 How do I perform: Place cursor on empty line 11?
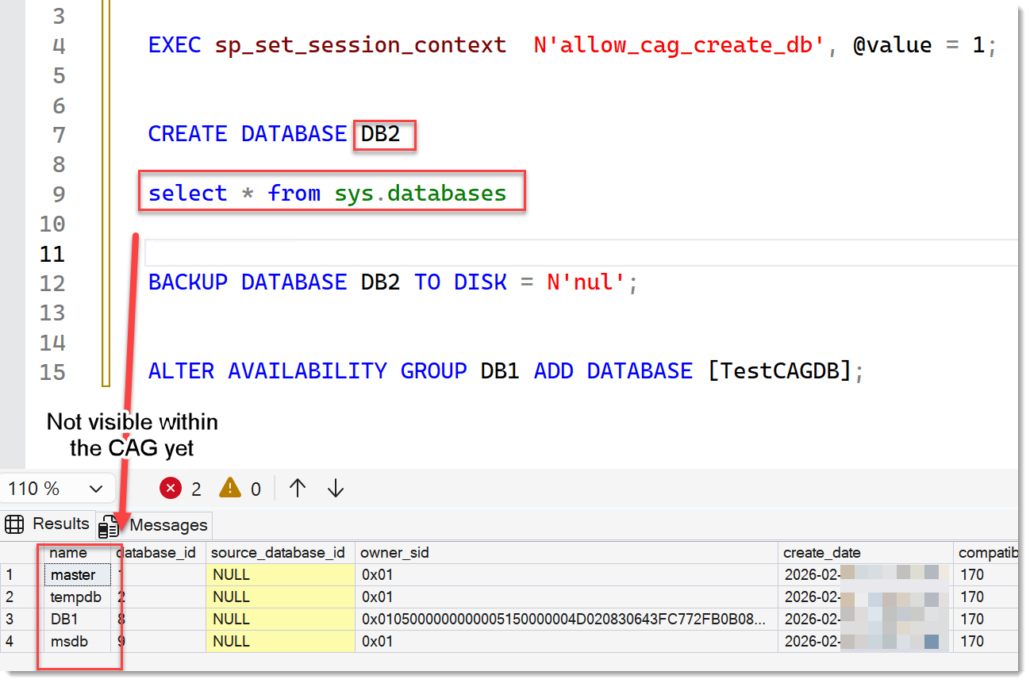(500, 253)
